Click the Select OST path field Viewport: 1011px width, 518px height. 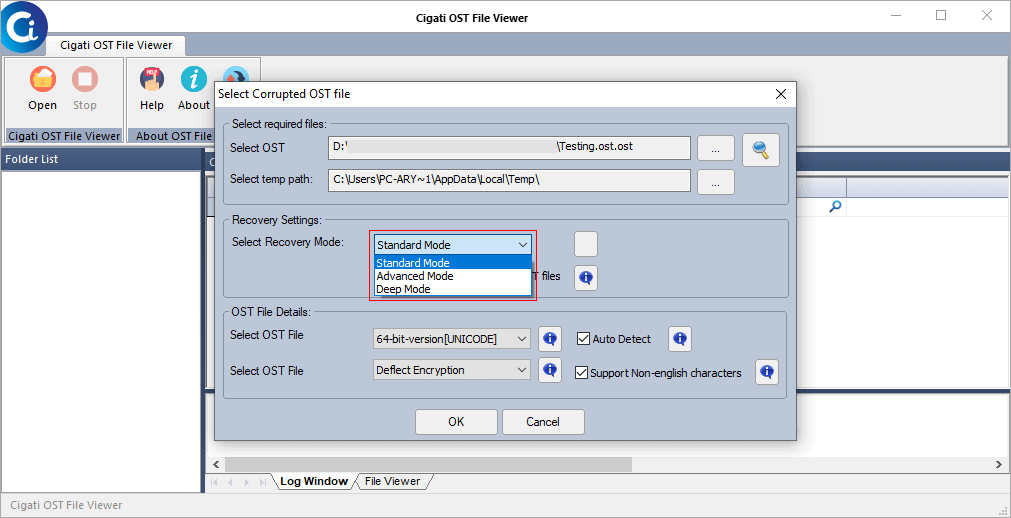point(509,147)
